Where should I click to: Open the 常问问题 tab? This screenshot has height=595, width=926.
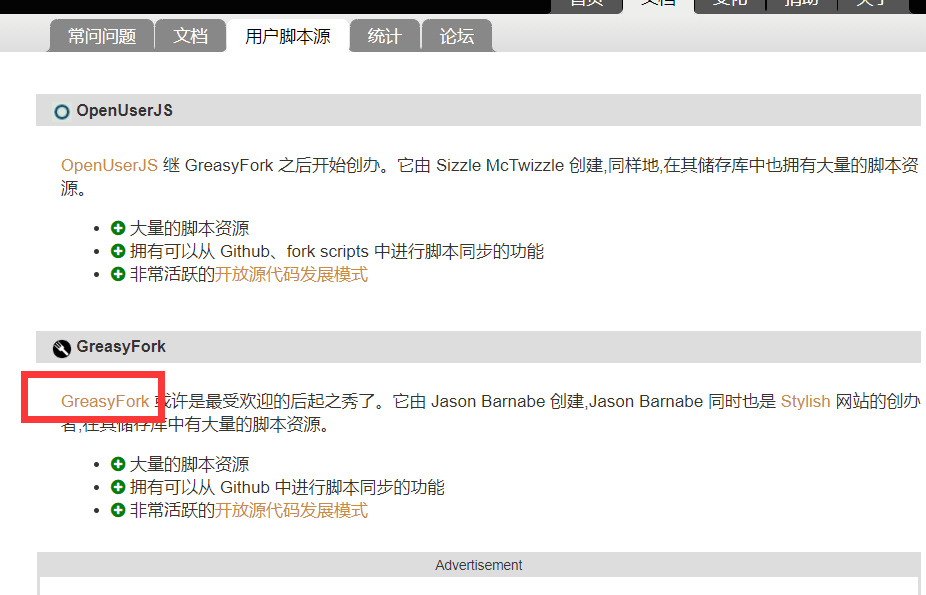[x=102, y=36]
